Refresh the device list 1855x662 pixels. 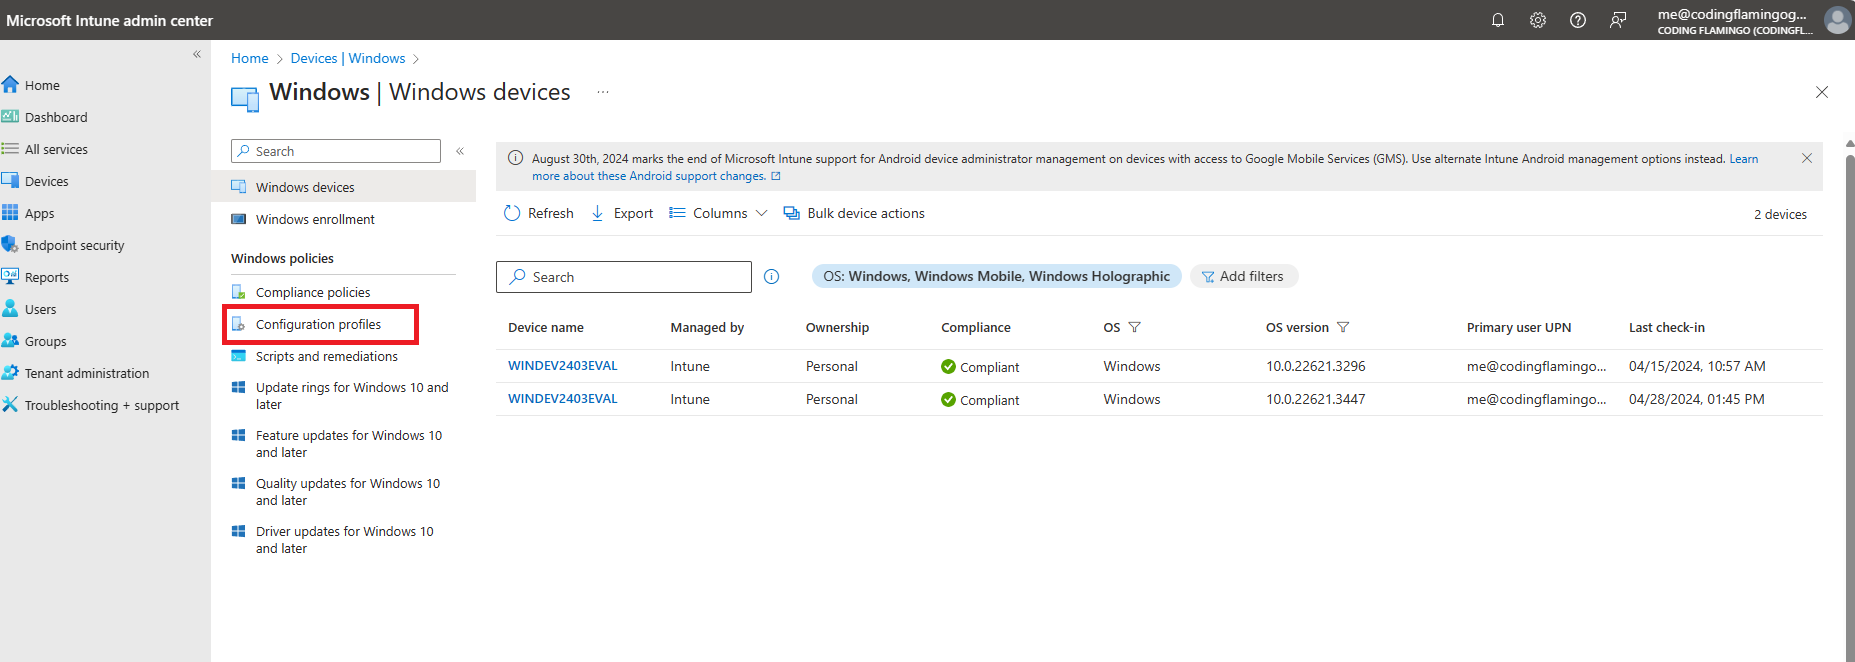tap(539, 213)
